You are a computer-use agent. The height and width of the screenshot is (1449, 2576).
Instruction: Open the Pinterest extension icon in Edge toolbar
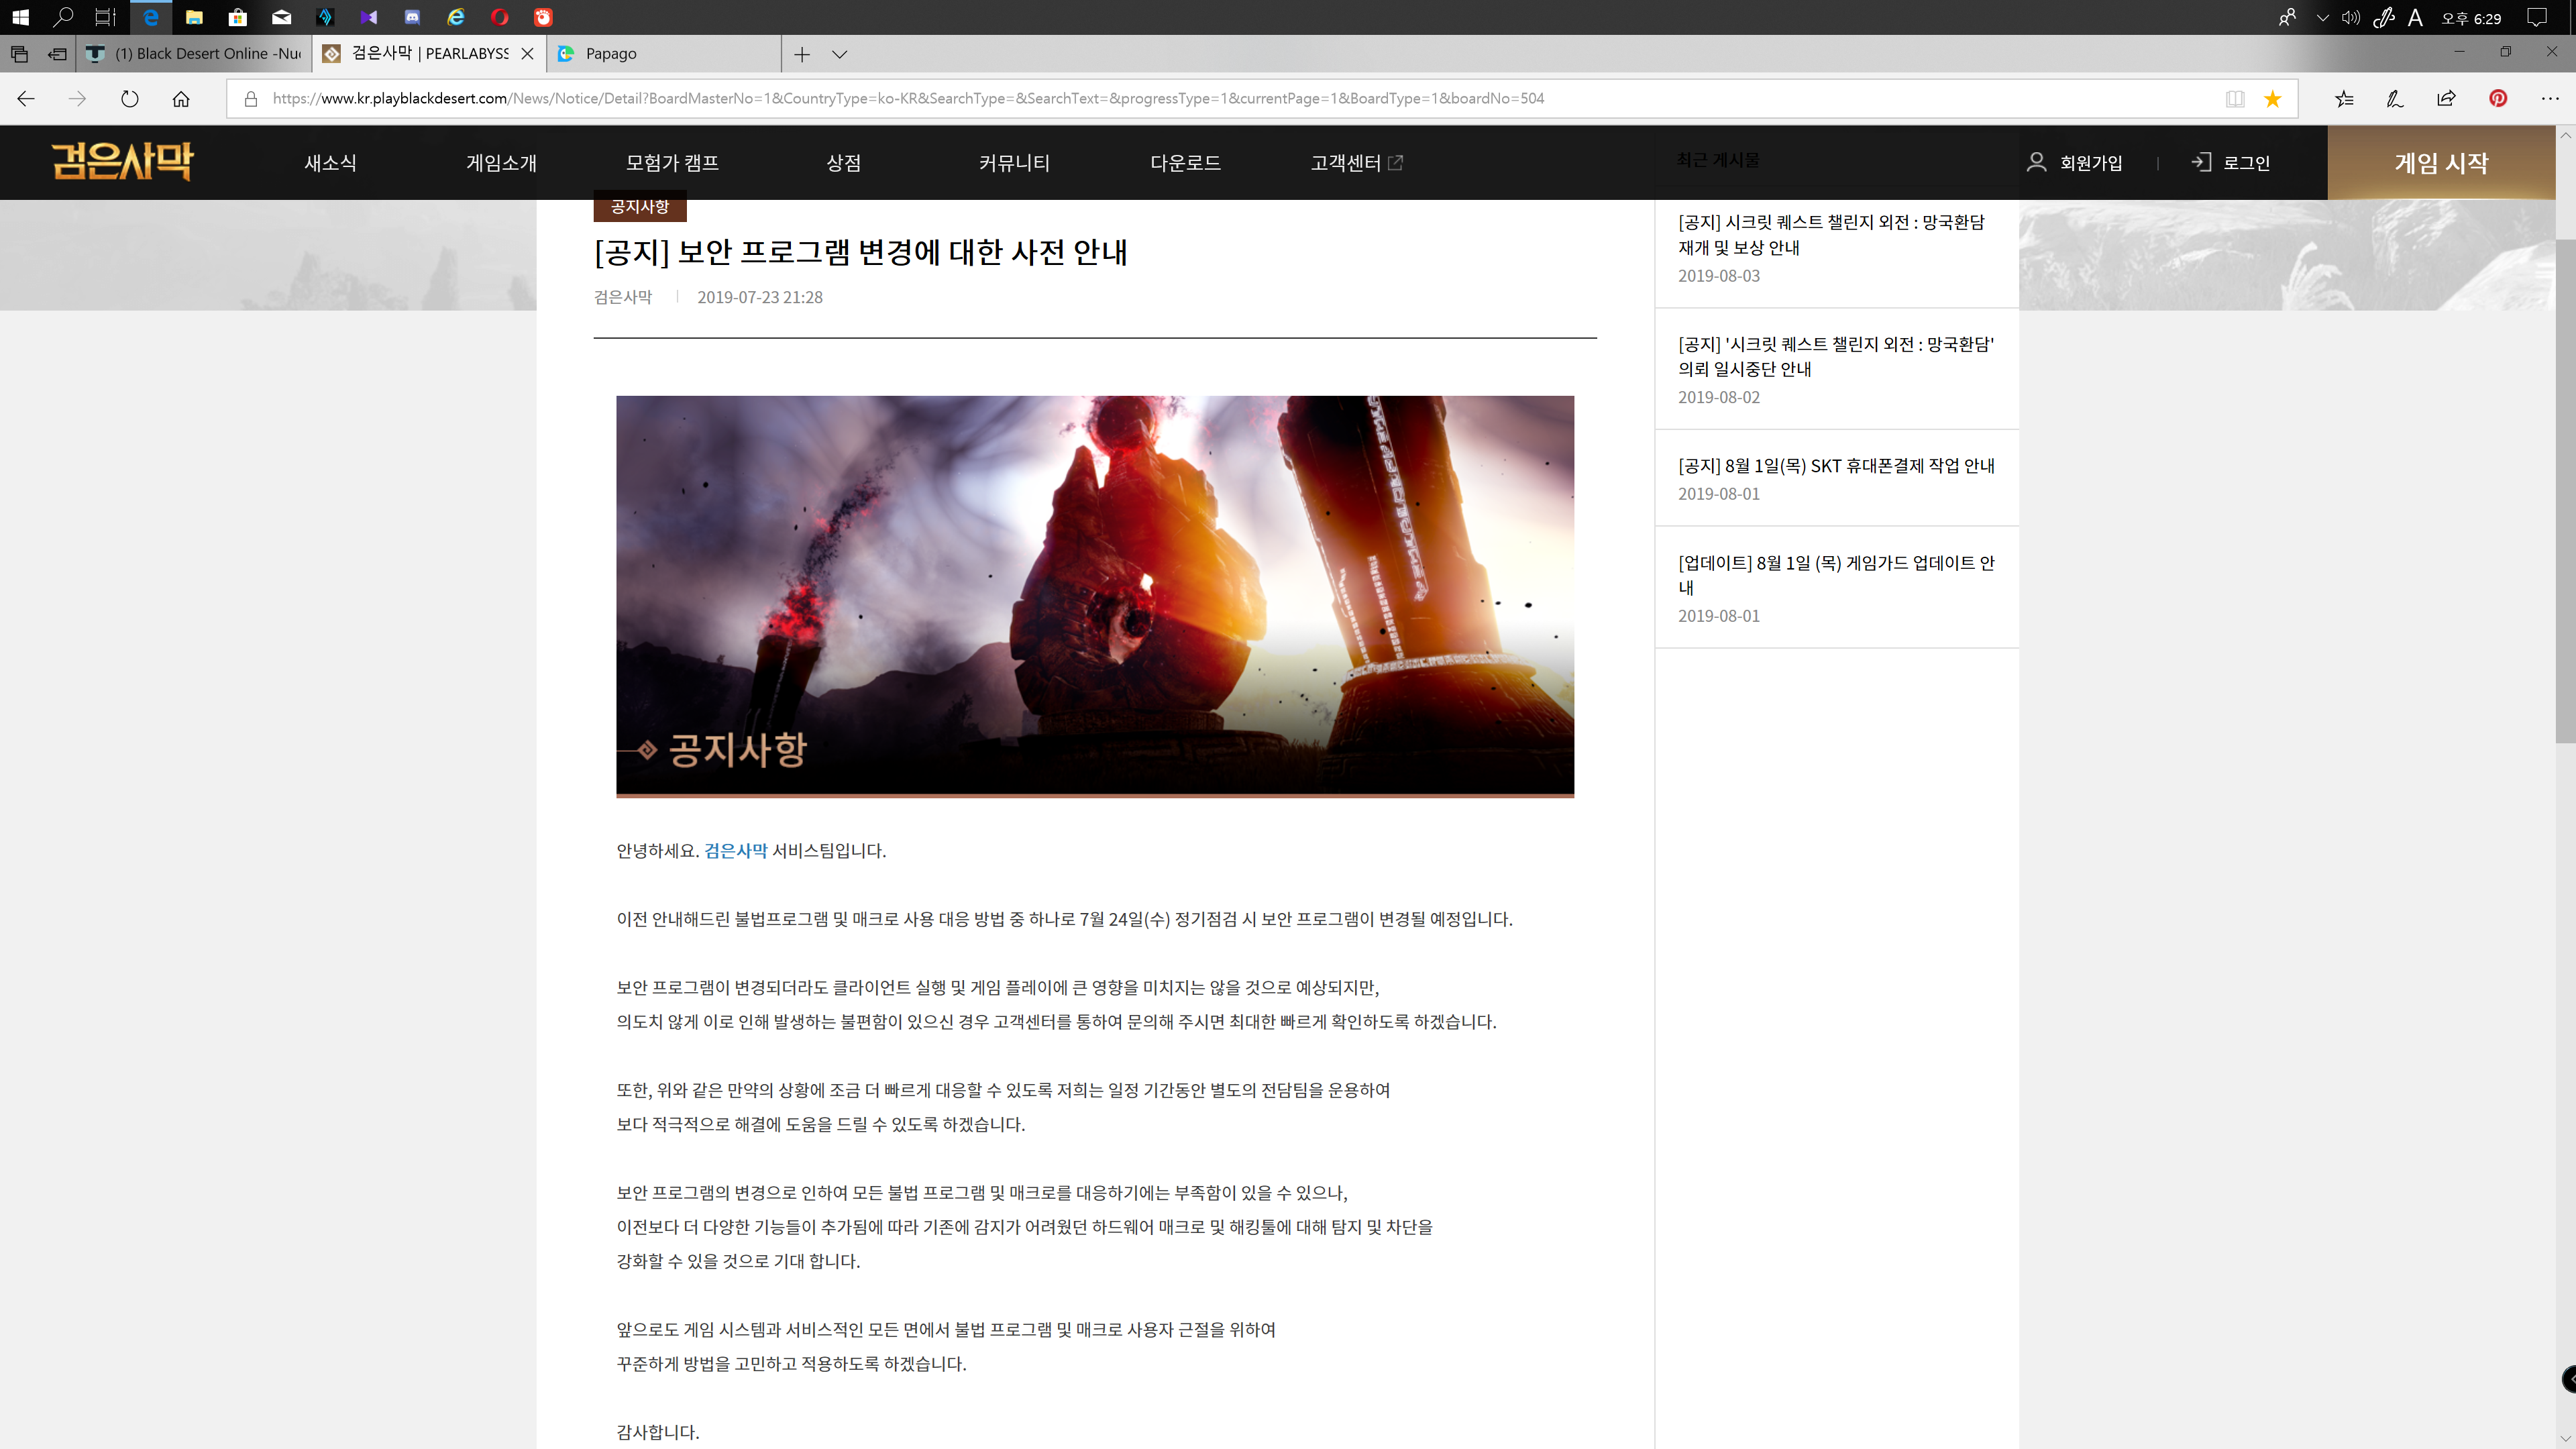(2499, 98)
